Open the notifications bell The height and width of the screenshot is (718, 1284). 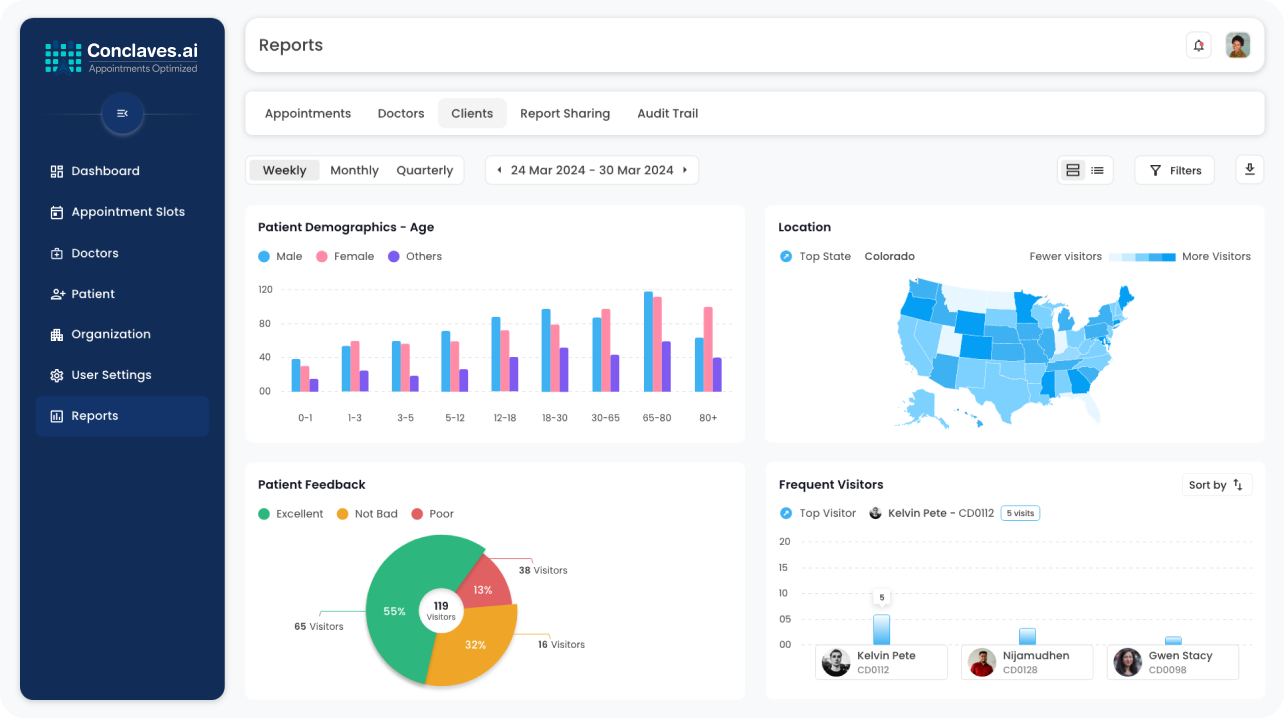(x=1198, y=45)
